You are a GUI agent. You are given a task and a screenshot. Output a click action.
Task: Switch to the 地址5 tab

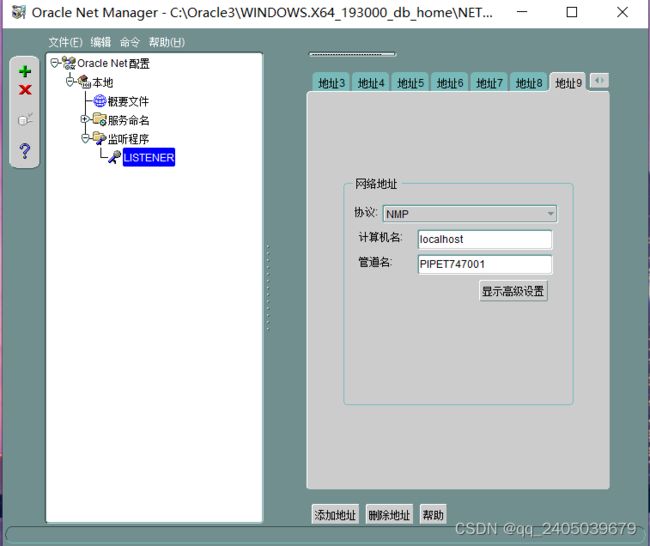tap(410, 83)
